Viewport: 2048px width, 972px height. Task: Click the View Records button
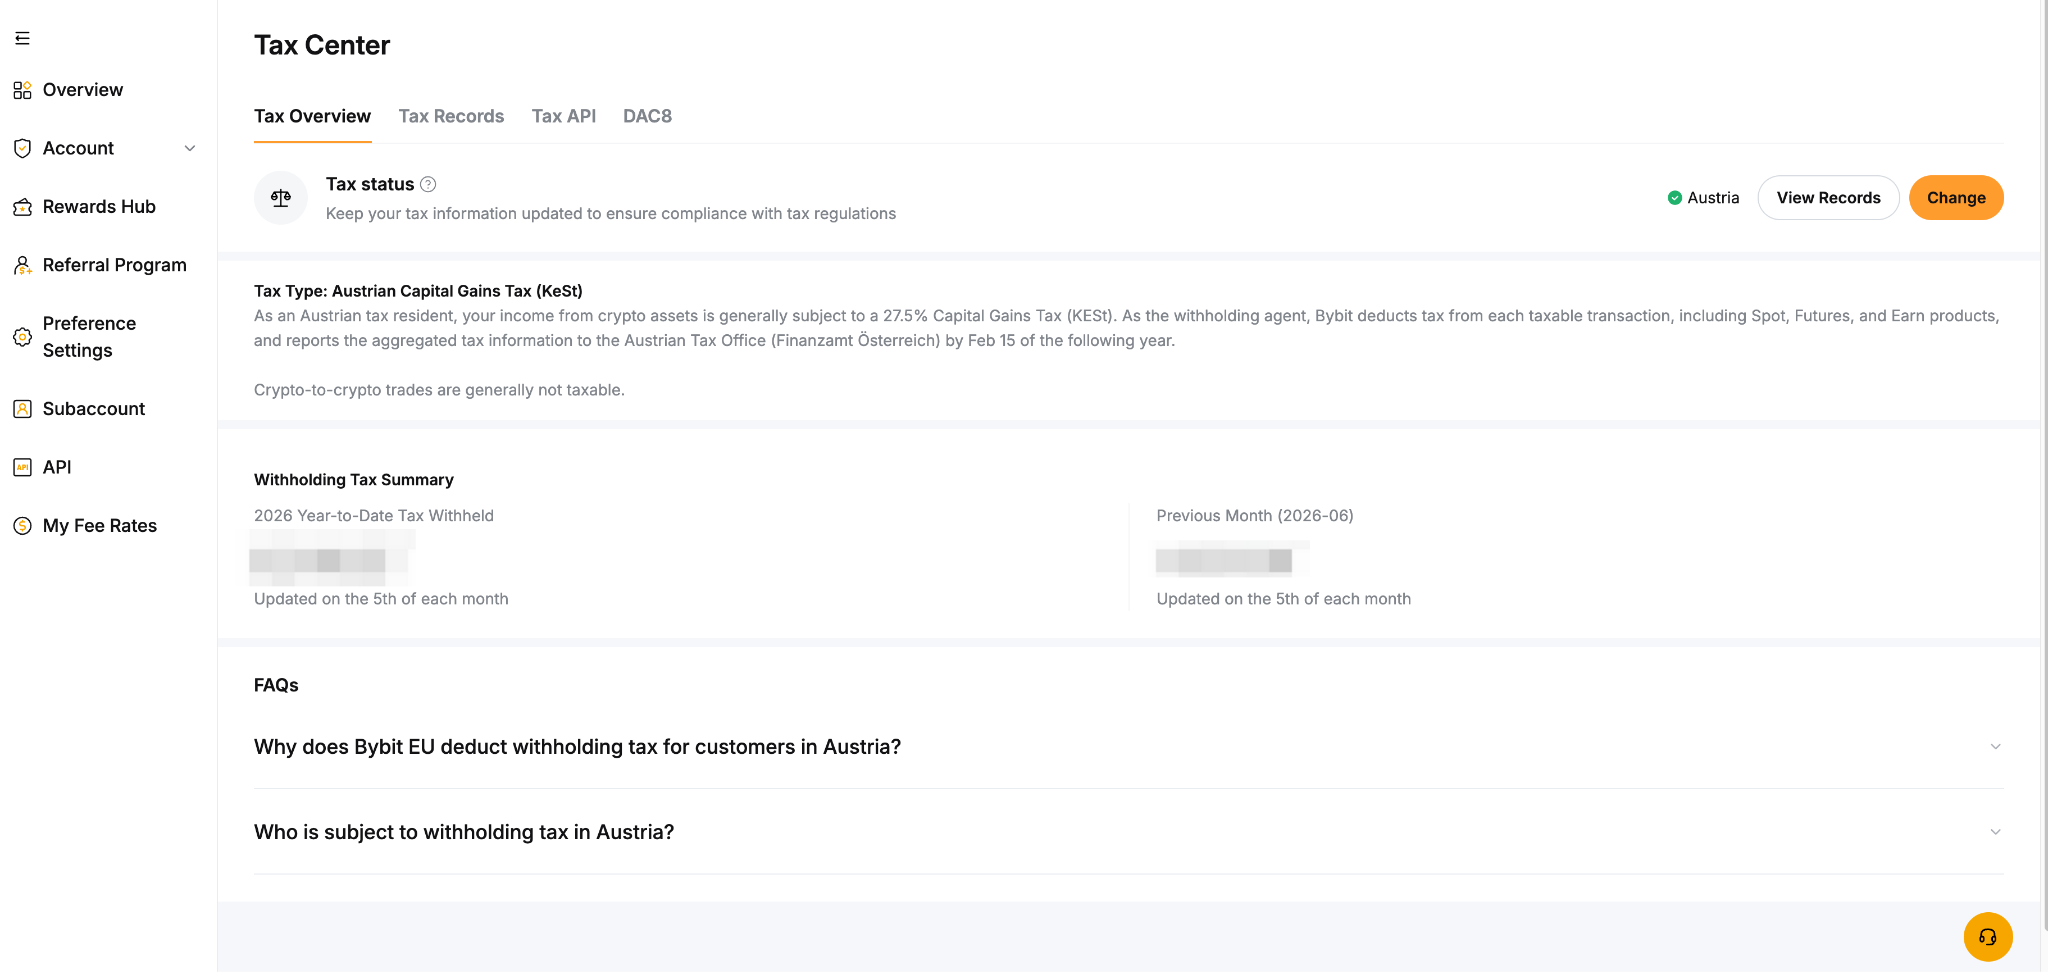tap(1828, 198)
